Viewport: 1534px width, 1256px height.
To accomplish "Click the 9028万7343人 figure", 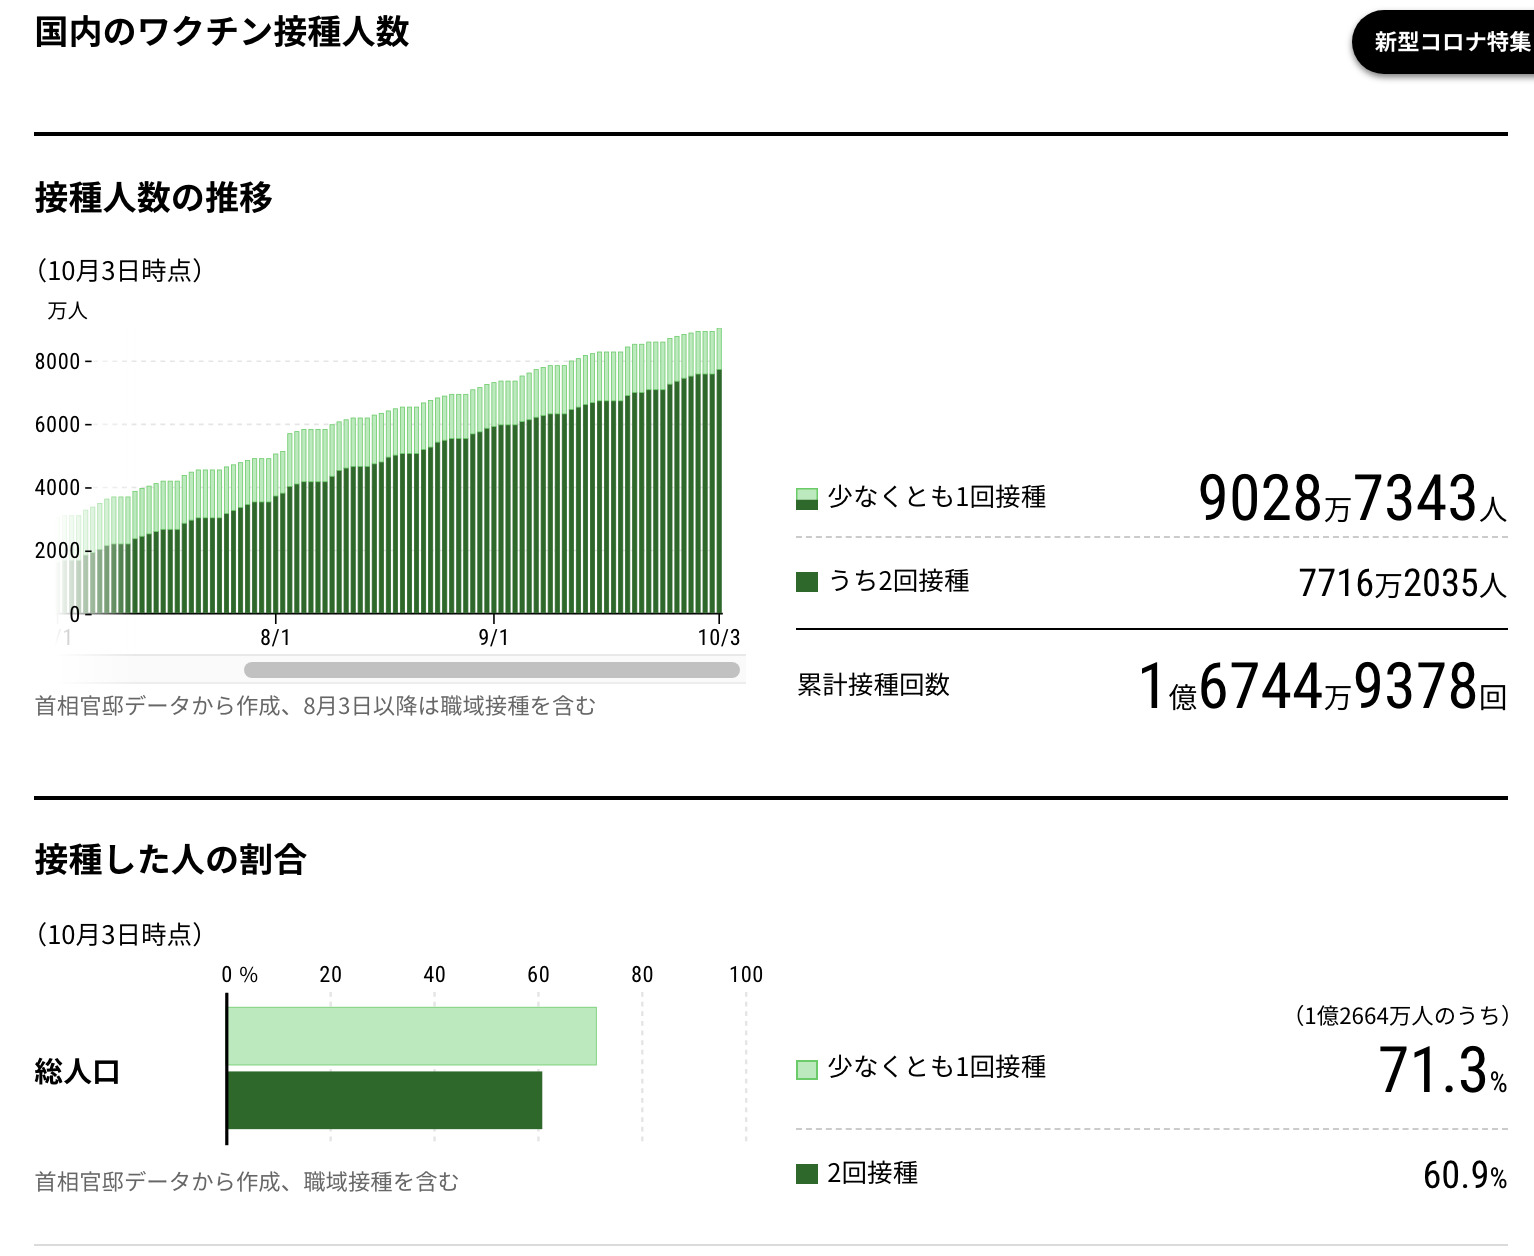I will [x=1351, y=498].
